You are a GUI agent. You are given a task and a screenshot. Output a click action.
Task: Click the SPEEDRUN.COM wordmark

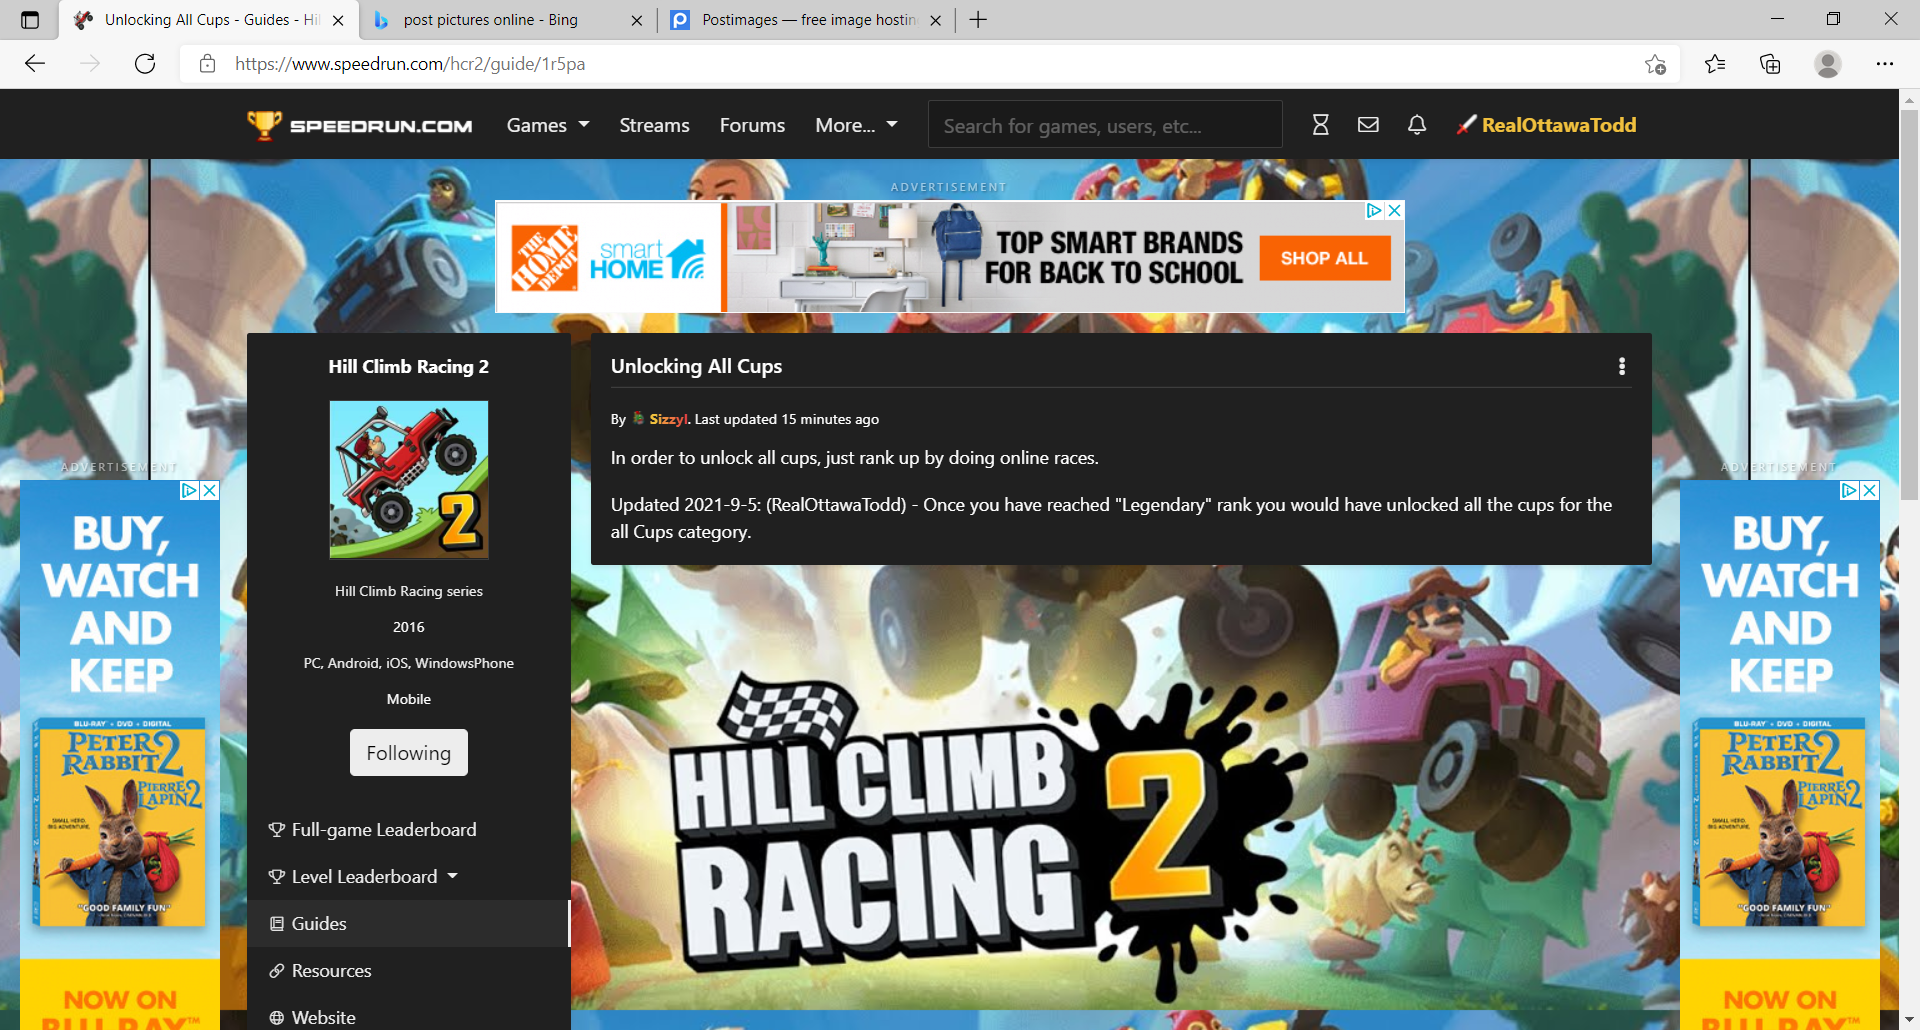click(x=381, y=125)
